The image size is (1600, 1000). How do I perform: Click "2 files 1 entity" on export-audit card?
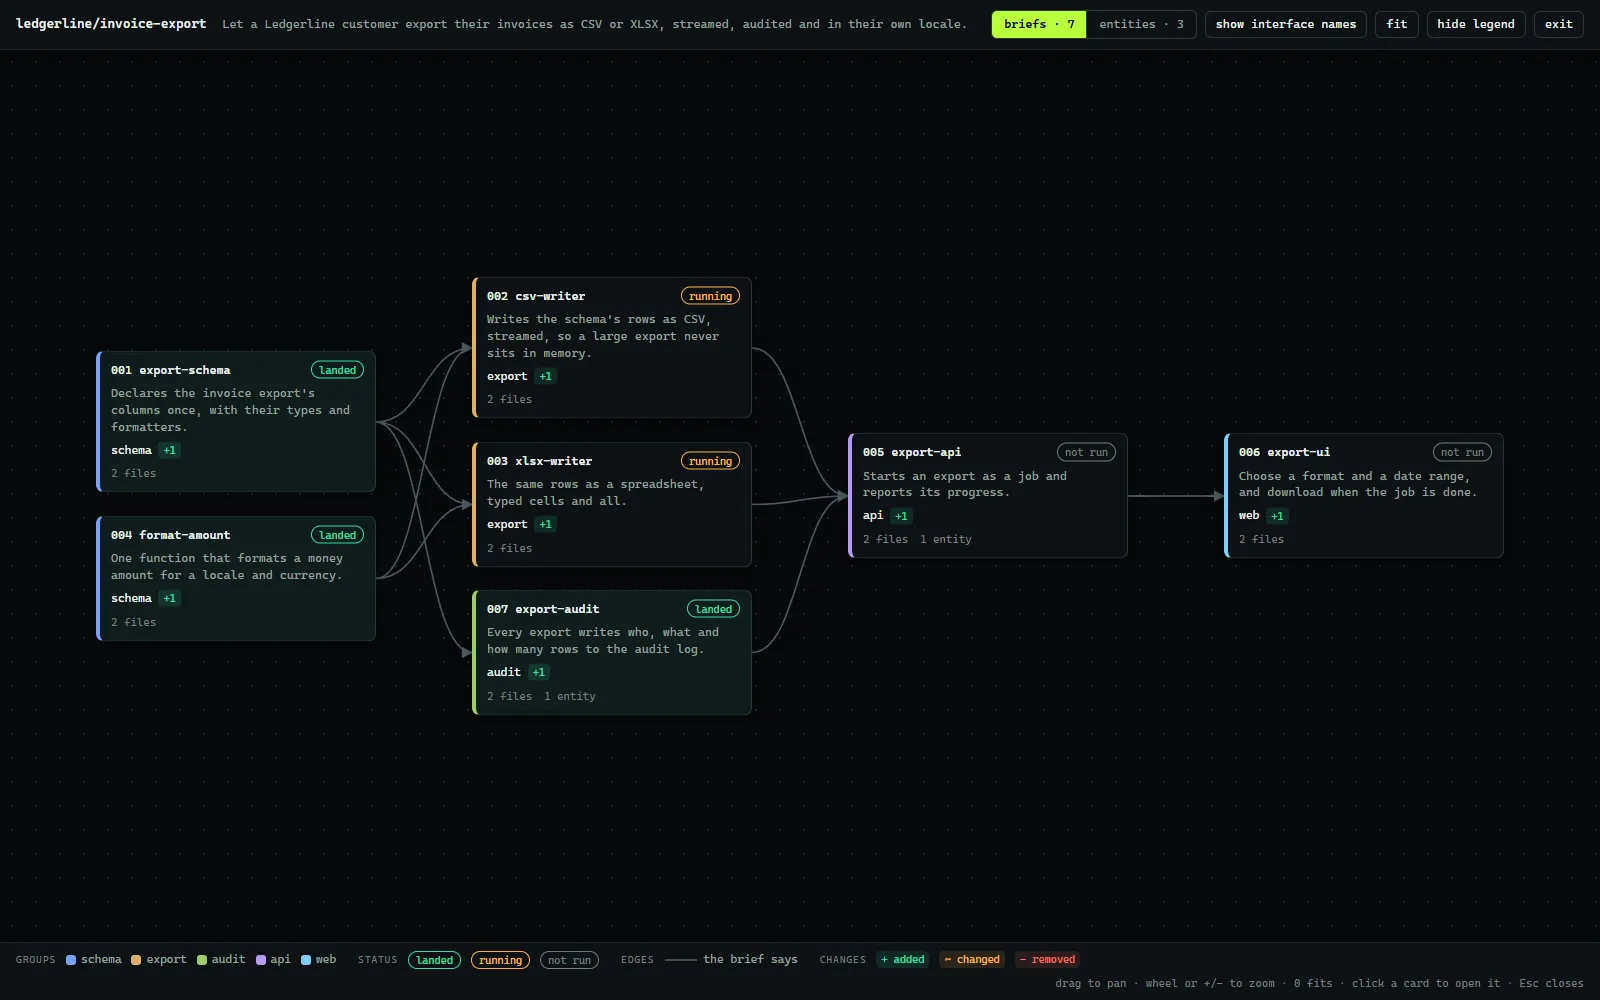tap(541, 696)
